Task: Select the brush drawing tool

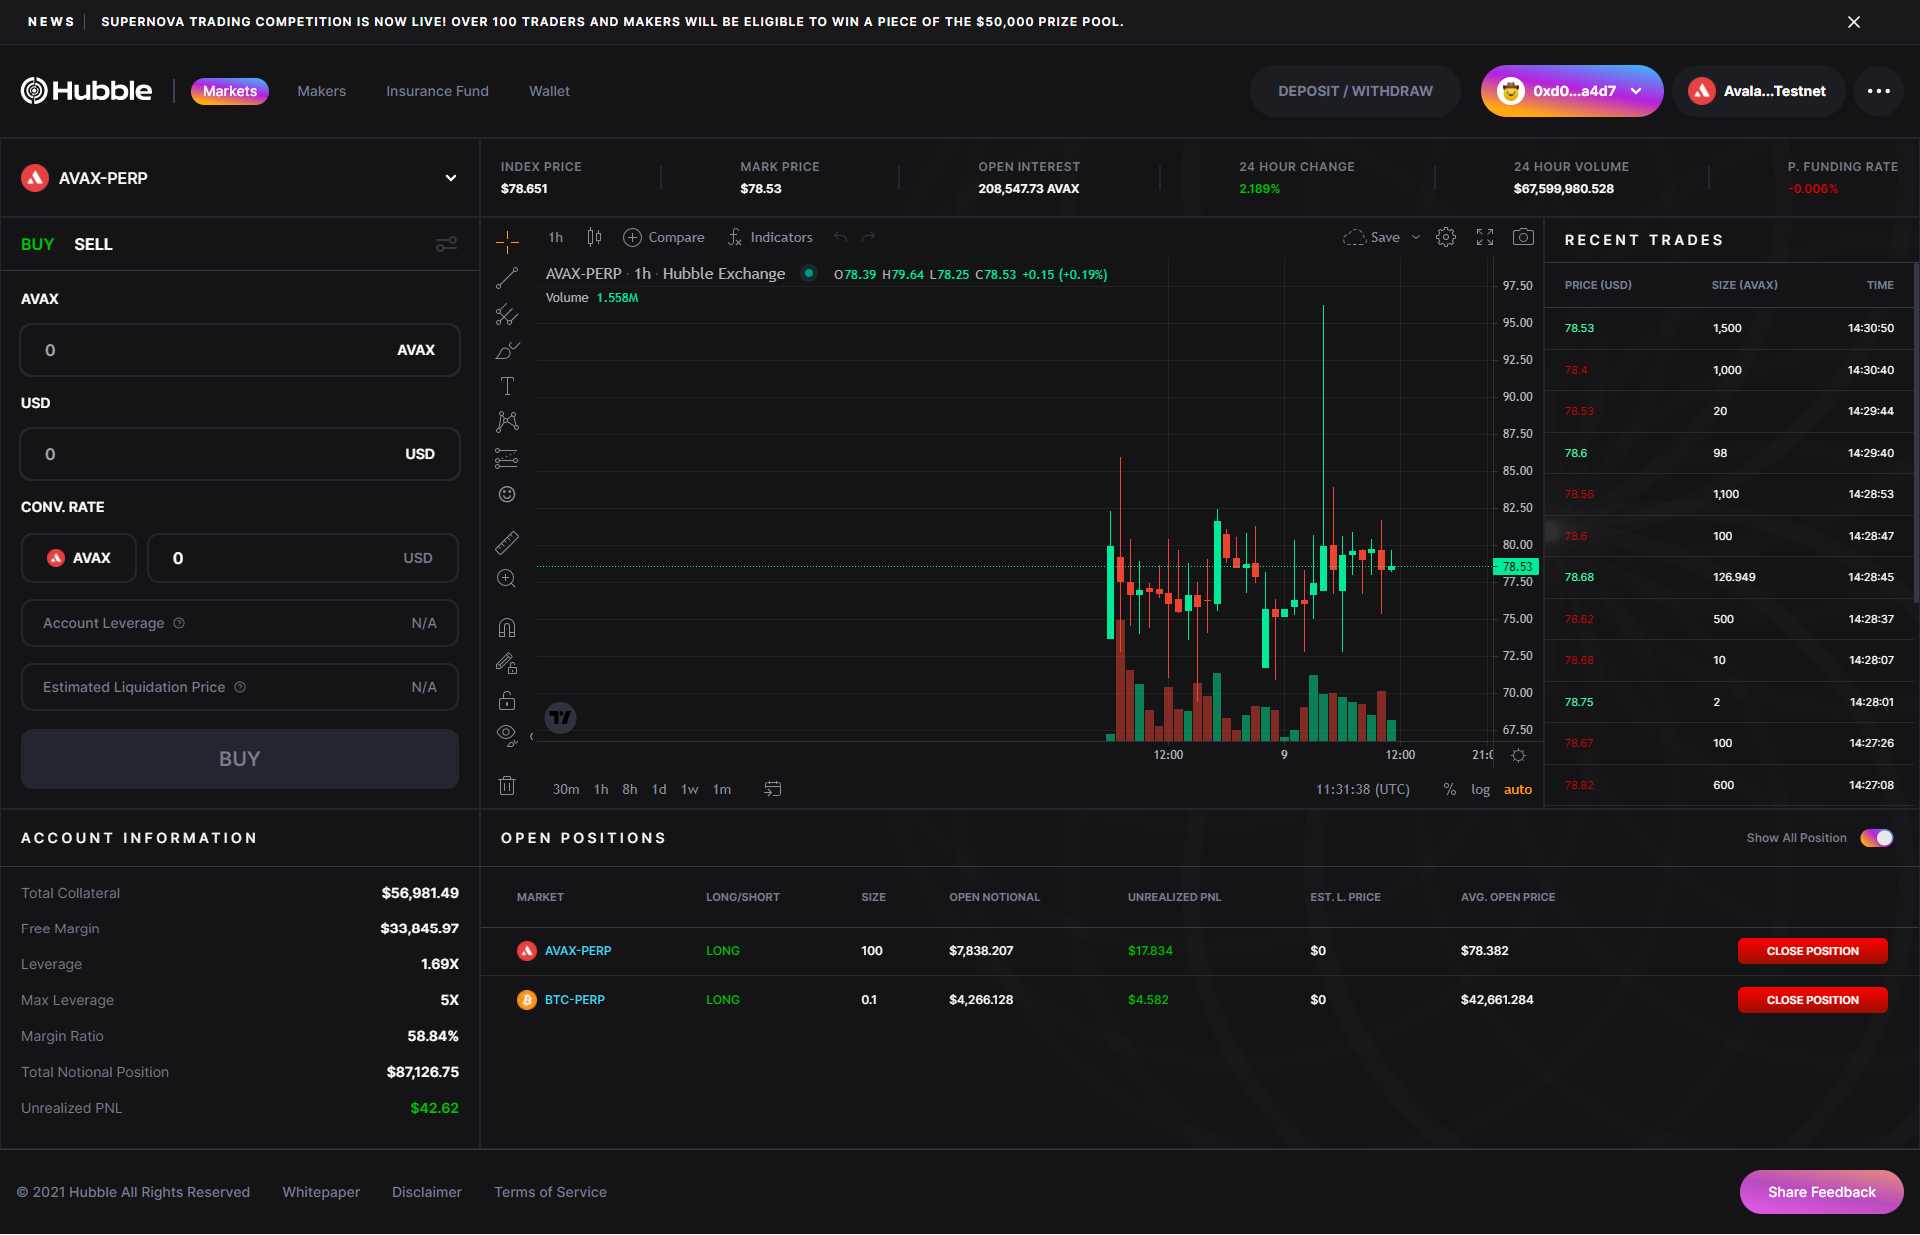Action: [507, 351]
